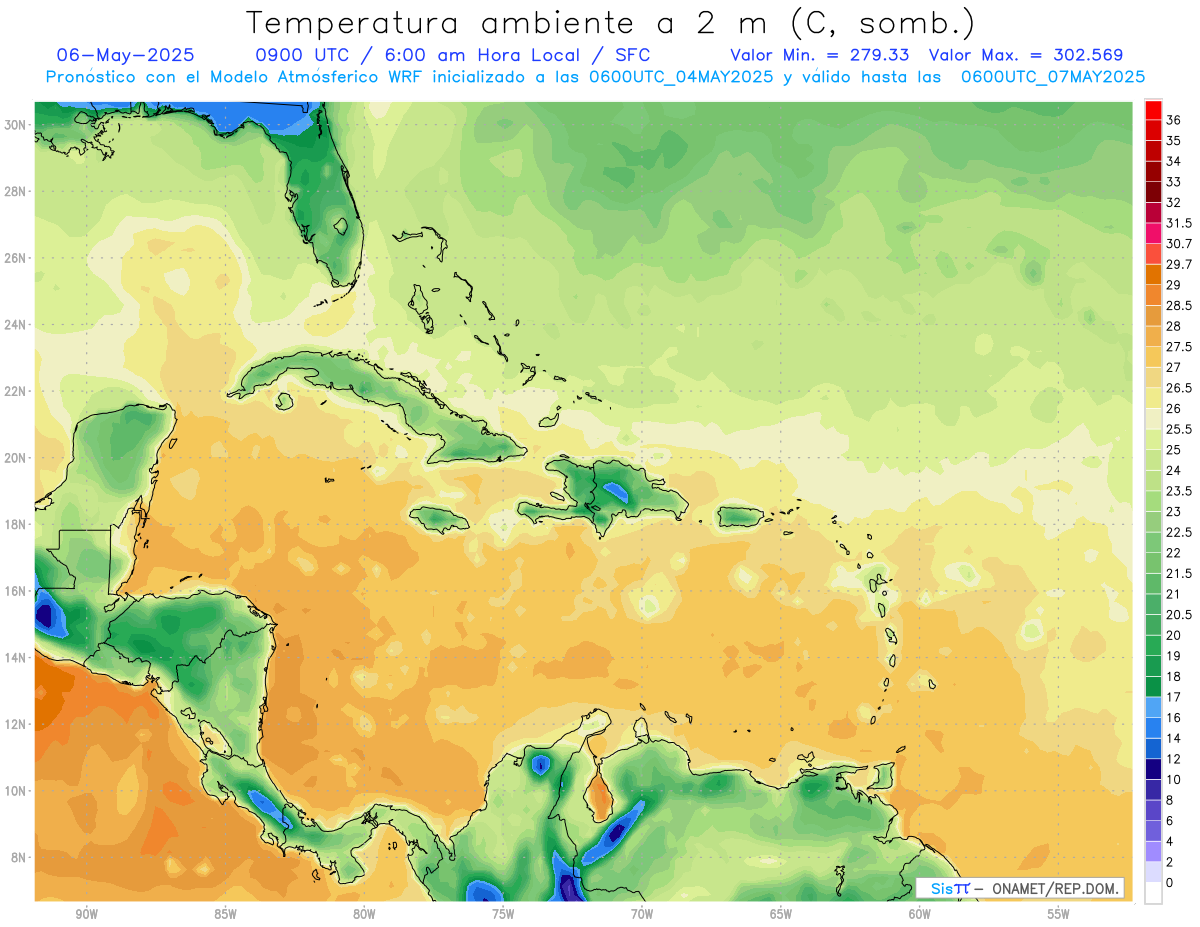Select the date text '06-May-2025'
The height and width of the screenshot is (927, 1200).
coord(126,55)
